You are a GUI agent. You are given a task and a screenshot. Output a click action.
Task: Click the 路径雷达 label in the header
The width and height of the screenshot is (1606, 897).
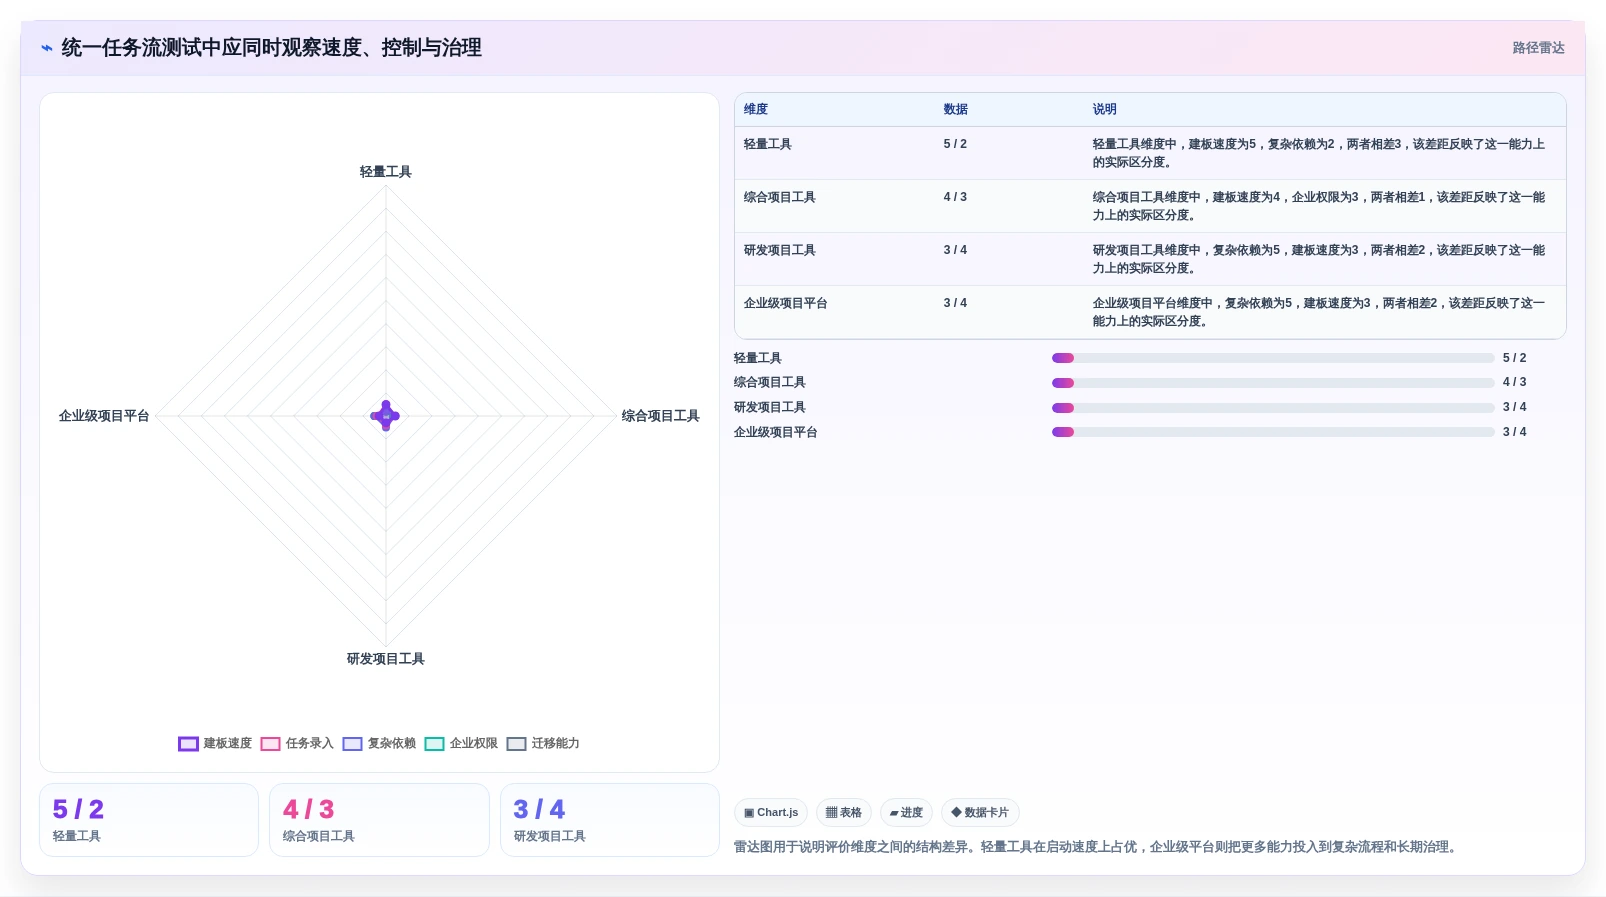(1538, 48)
